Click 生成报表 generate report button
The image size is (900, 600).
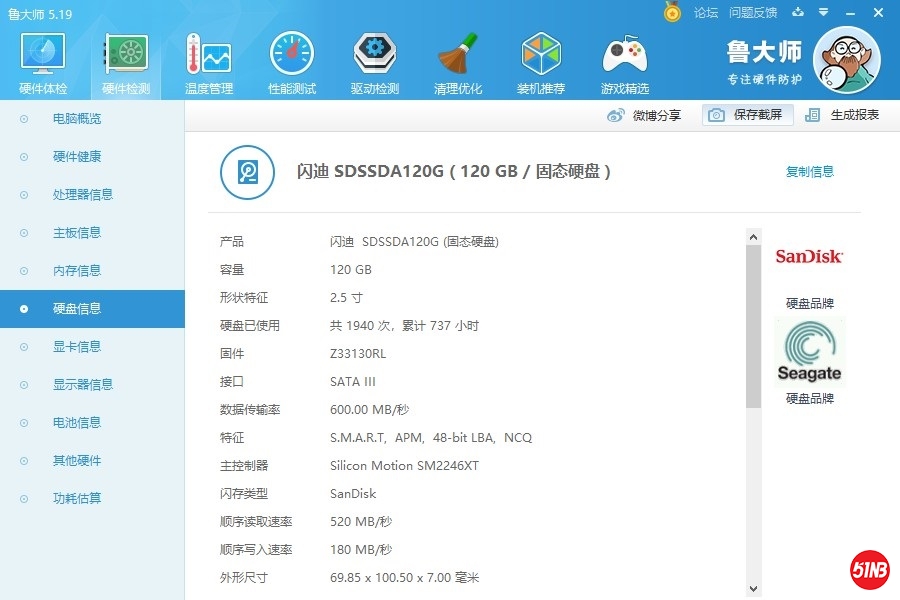pyautogui.click(x=842, y=115)
